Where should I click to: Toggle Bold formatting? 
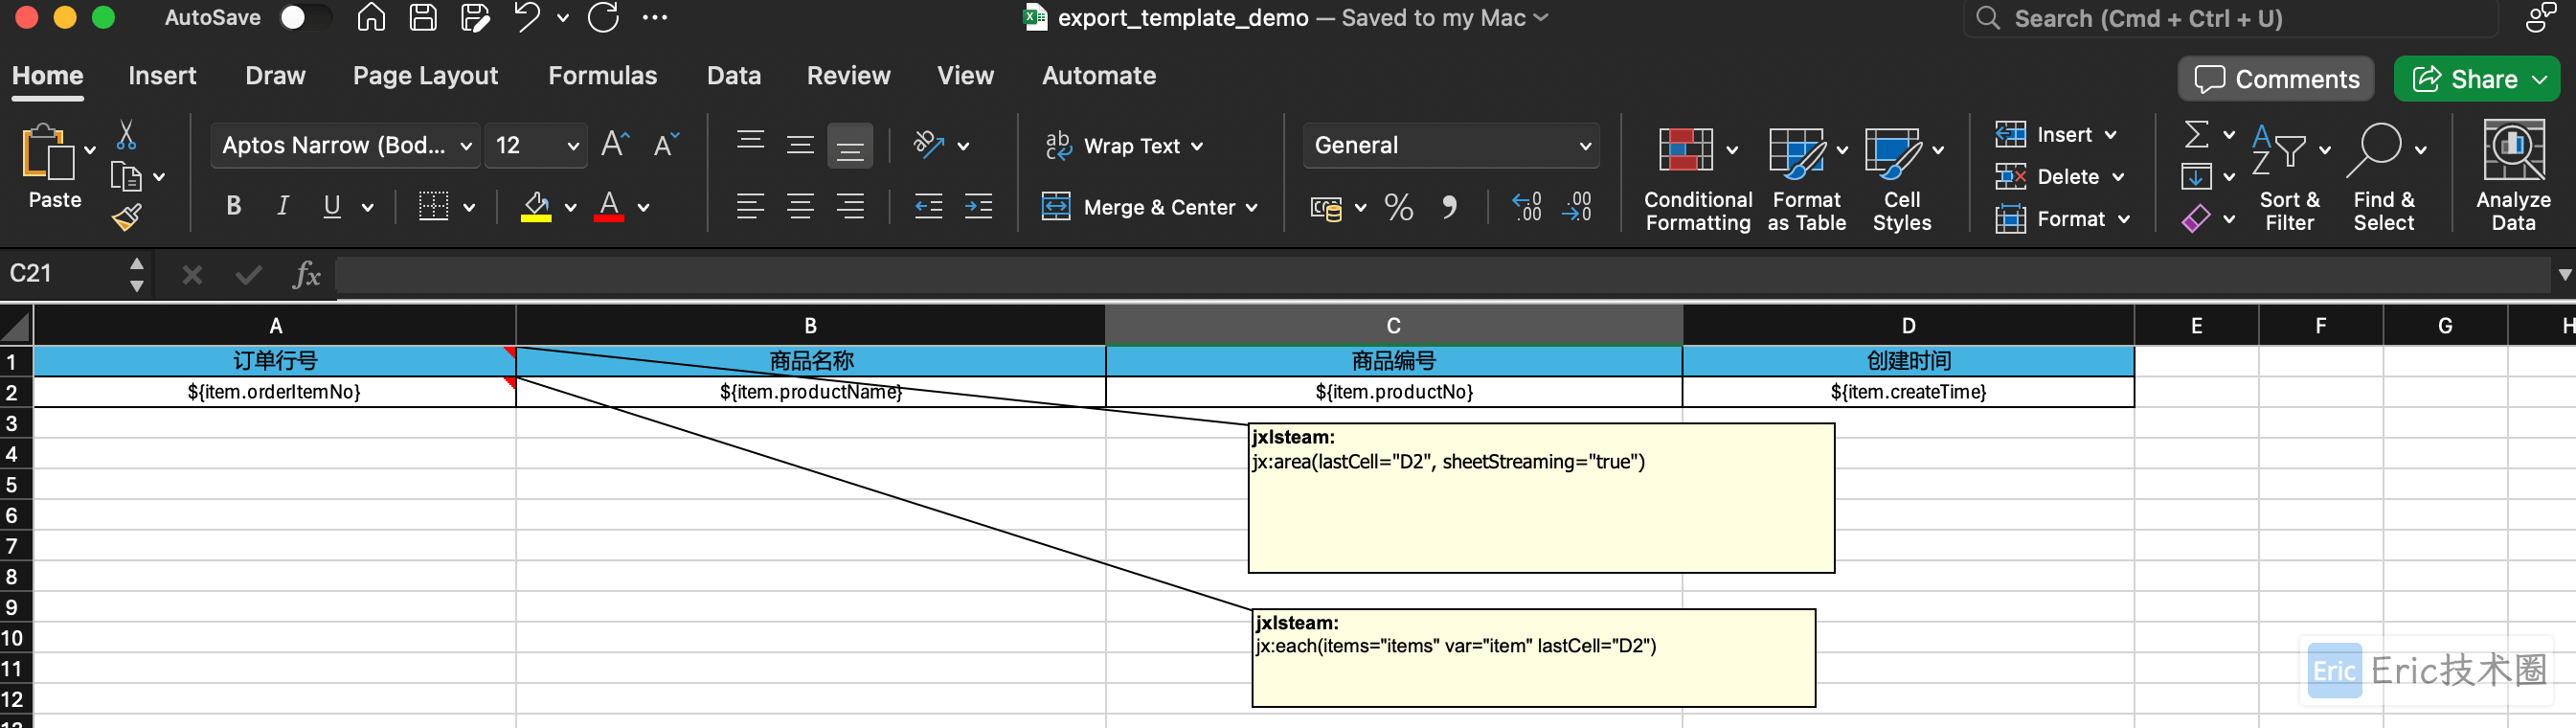[x=233, y=207]
